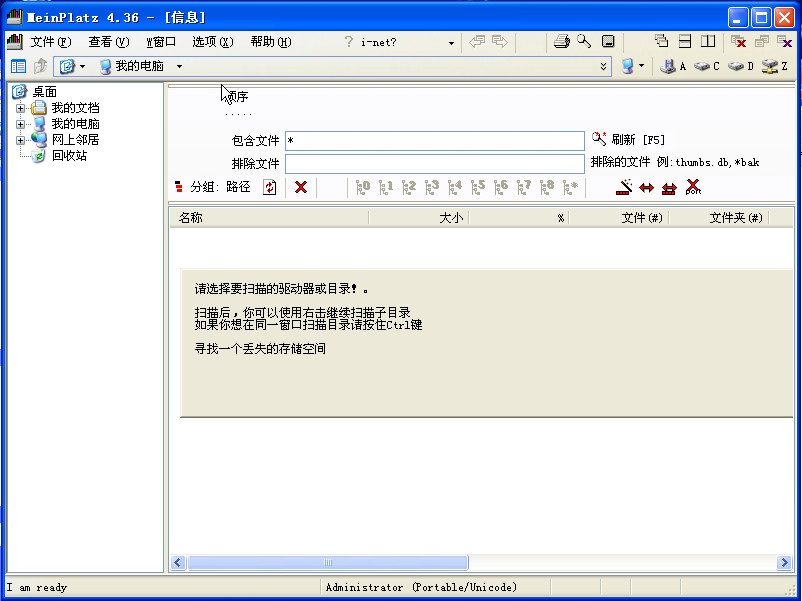
Task: Tile windows horizontally with split icon
Action: 684,41
